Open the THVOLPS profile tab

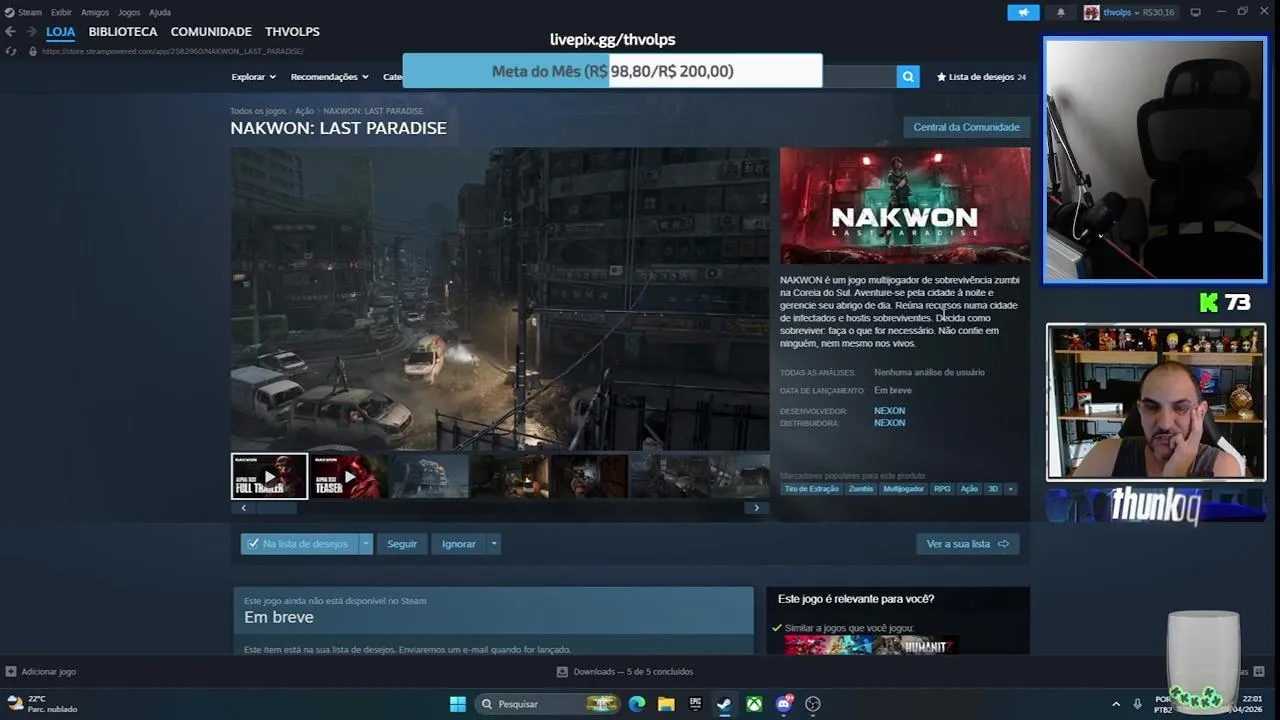pyautogui.click(x=292, y=32)
